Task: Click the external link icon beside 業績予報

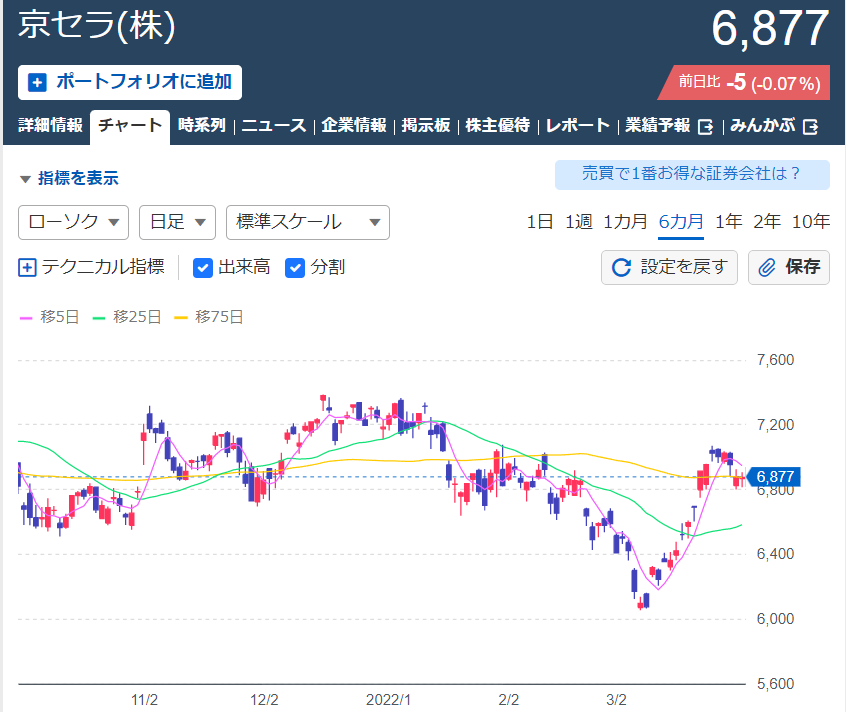Action: 705,127
